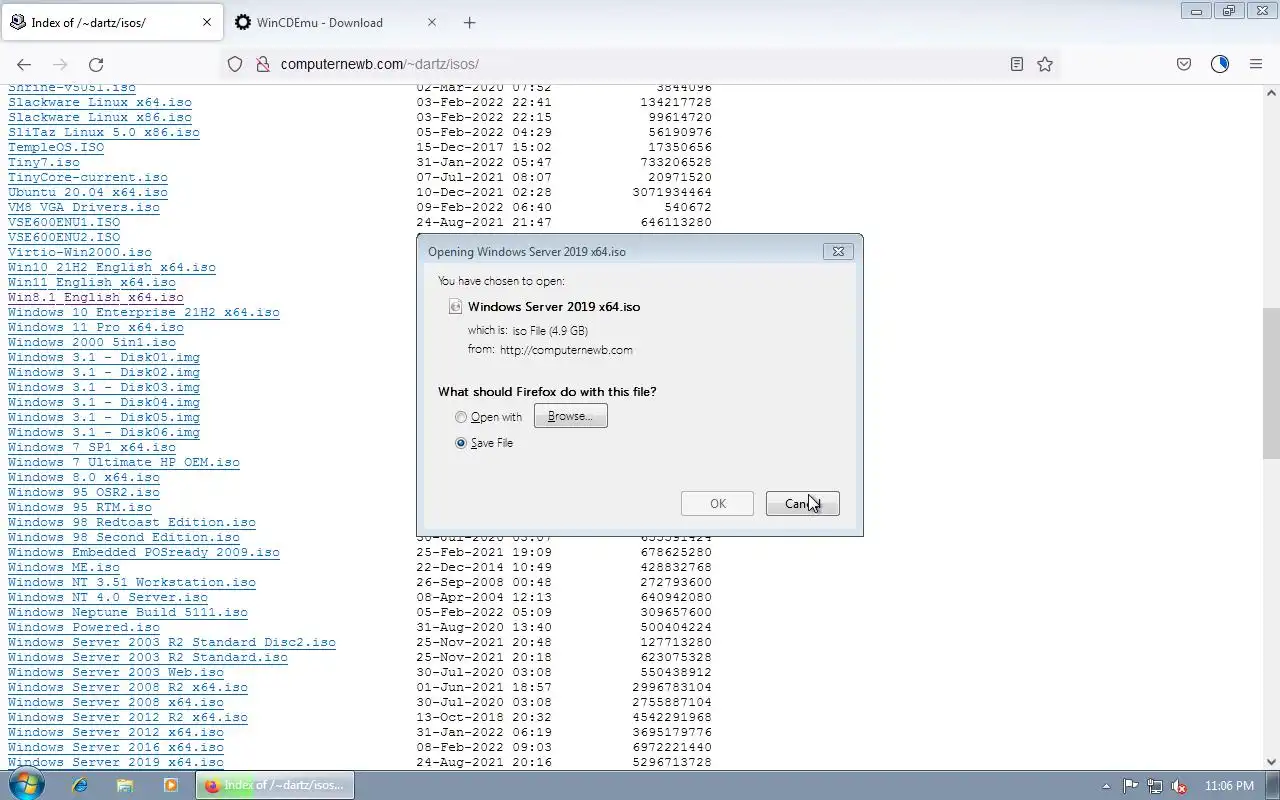Viewport: 1280px width, 800px height.
Task: Open the Windows 3.1 - Disk01.img link
Action: coord(104,357)
